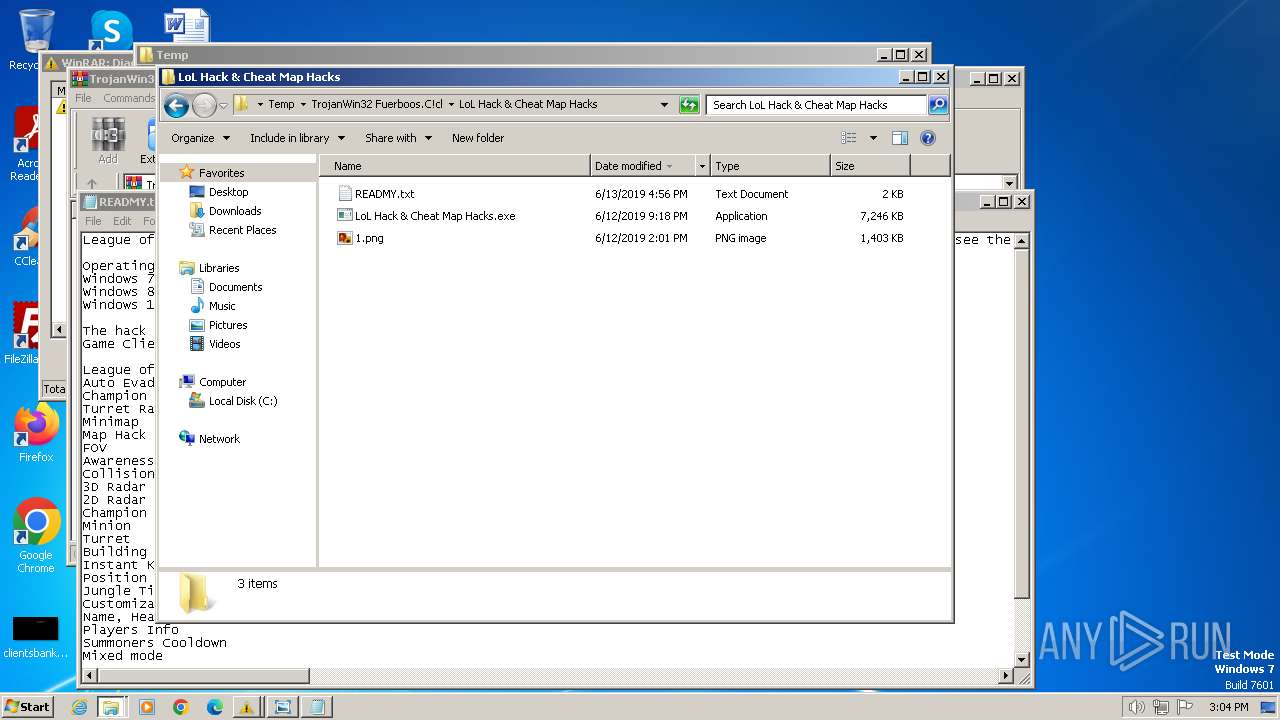
Task: Select the 1.png file icon
Action: pyautogui.click(x=345, y=238)
